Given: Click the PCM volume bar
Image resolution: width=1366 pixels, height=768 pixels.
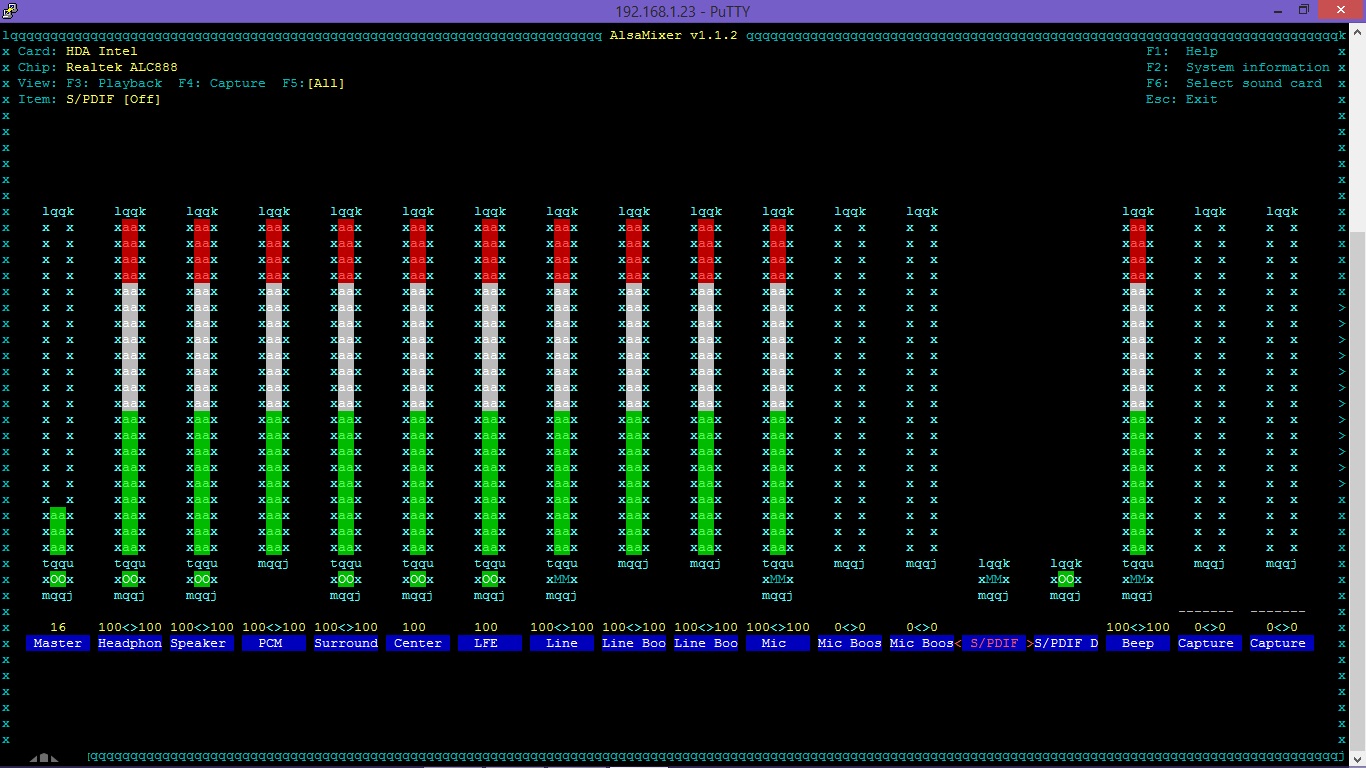Looking at the screenshot, I should point(274,387).
